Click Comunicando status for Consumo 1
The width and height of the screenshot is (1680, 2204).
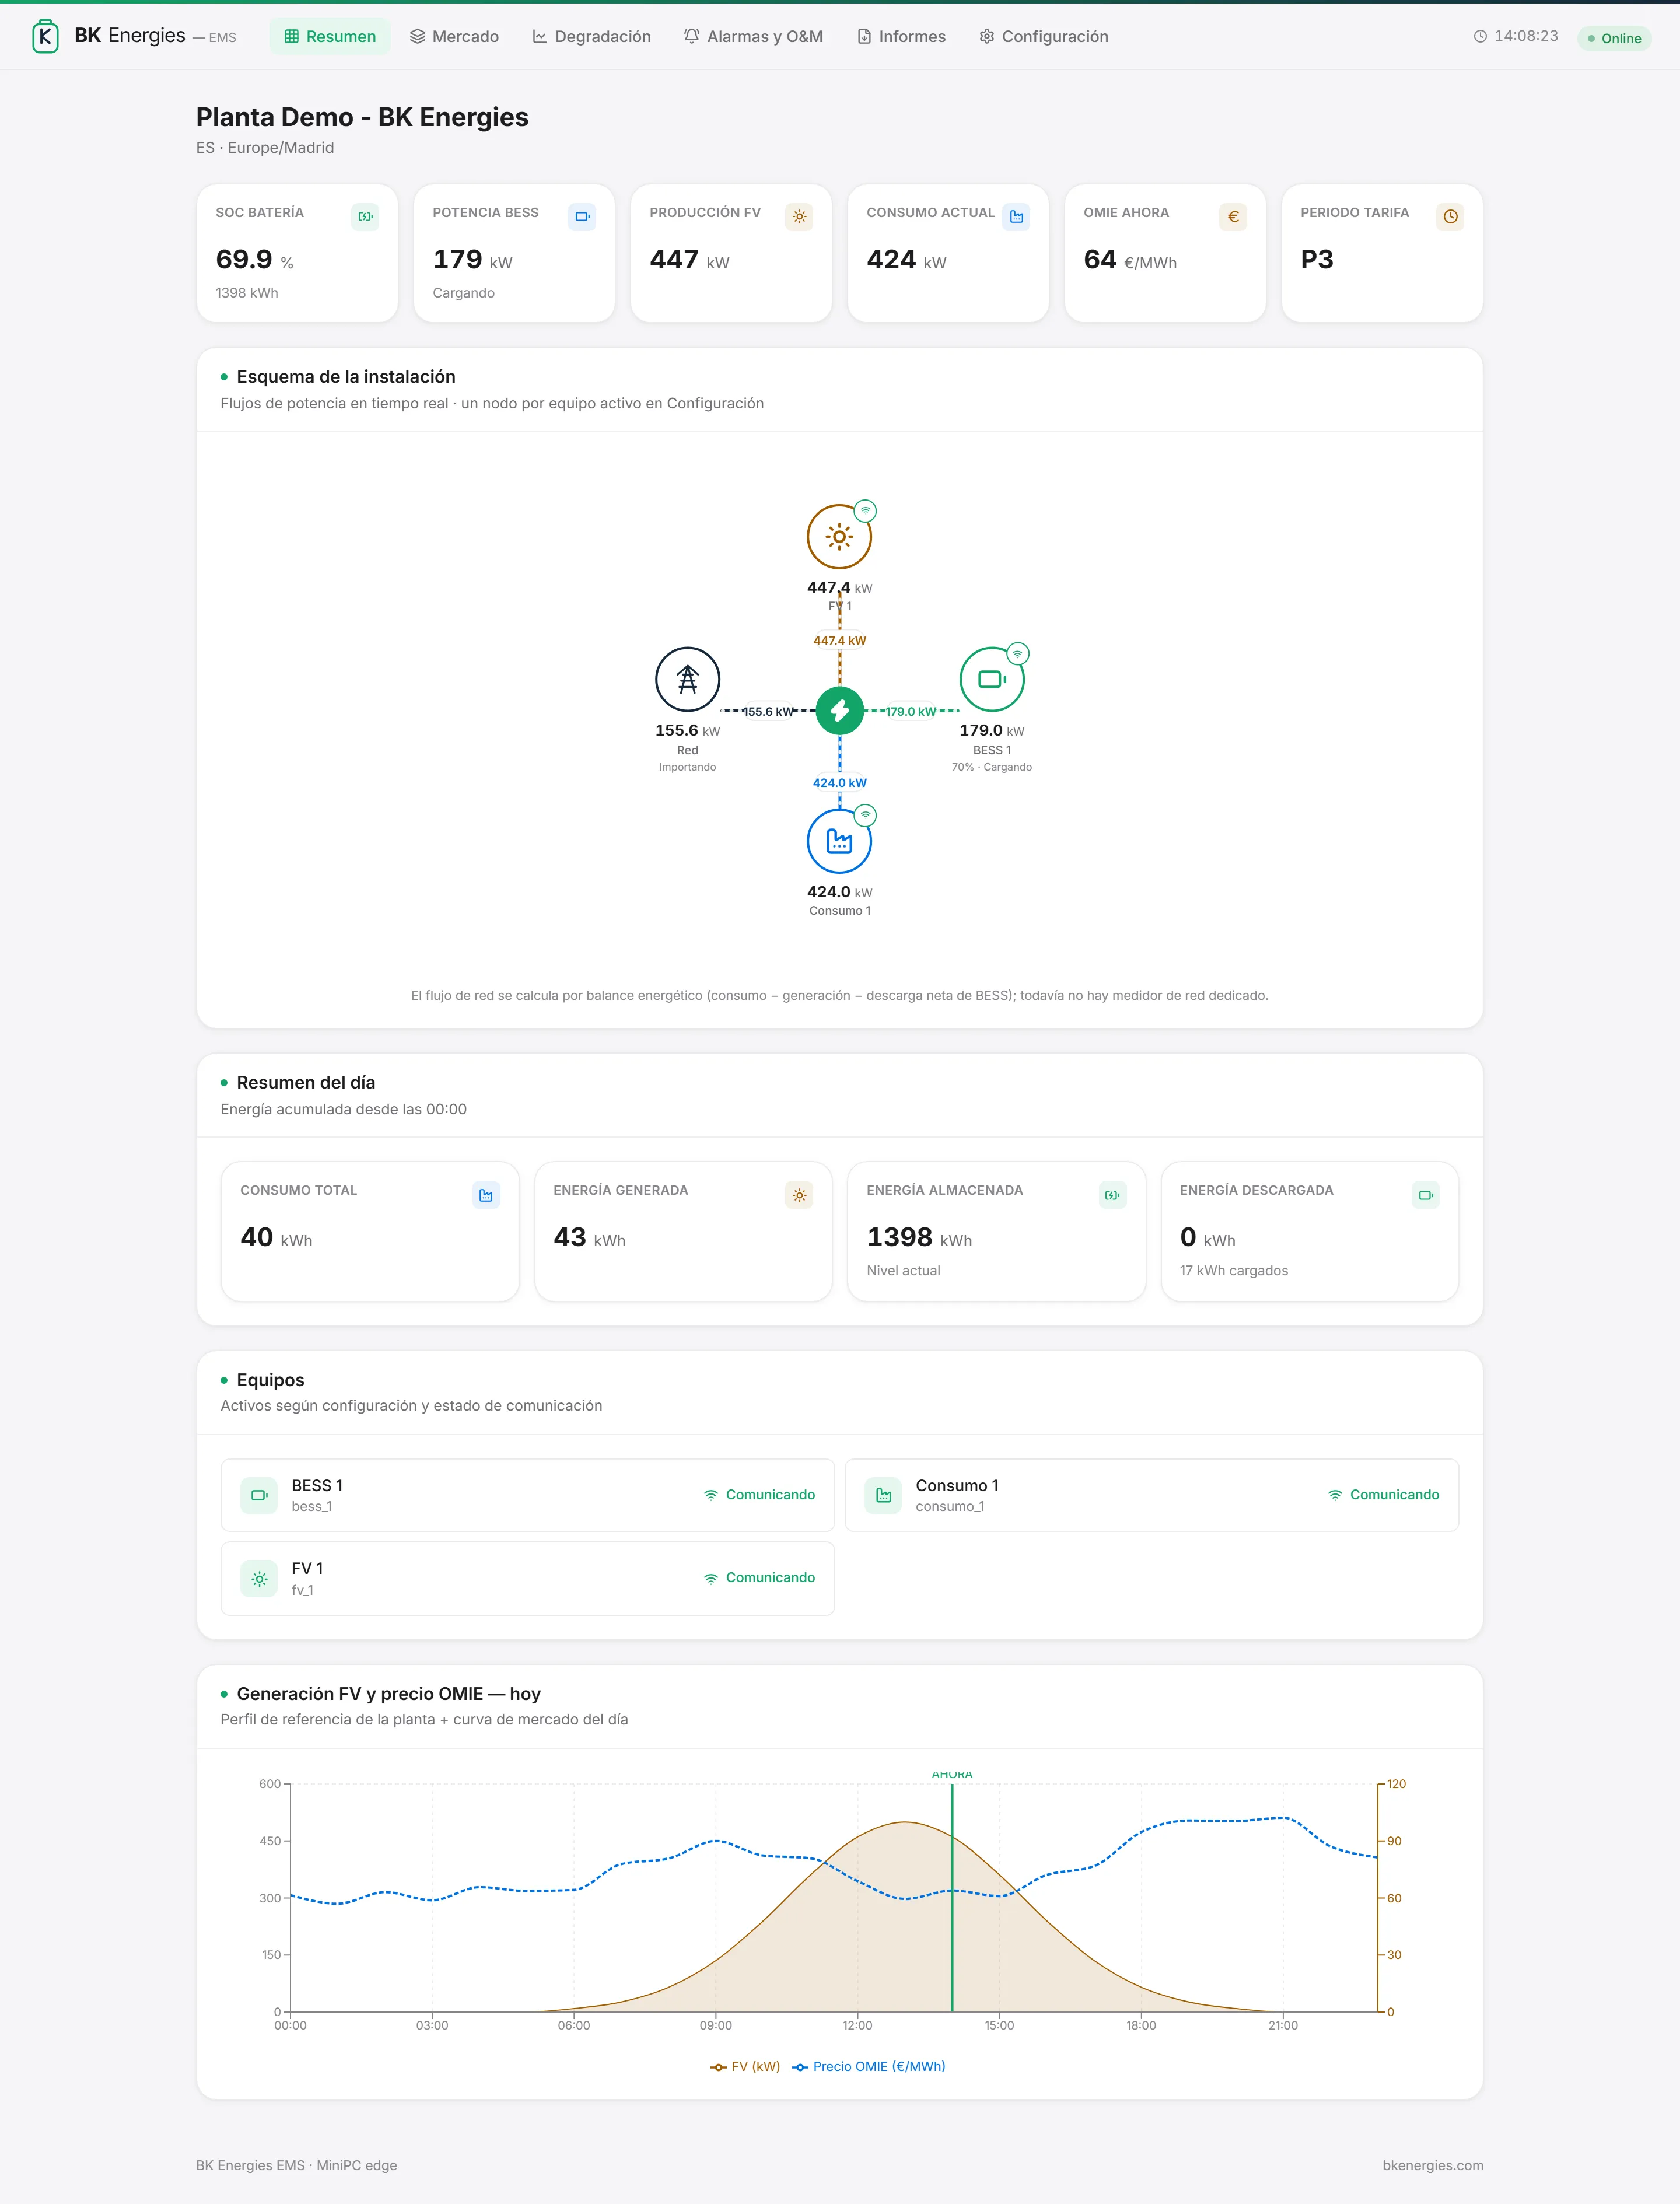(x=1383, y=1495)
